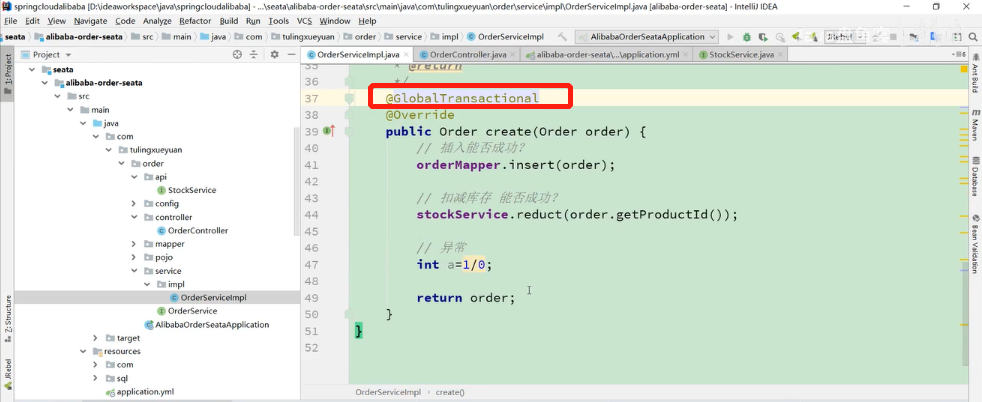Screen dimensions: 982x402
Task: Open the VCS menu
Action: coord(304,21)
